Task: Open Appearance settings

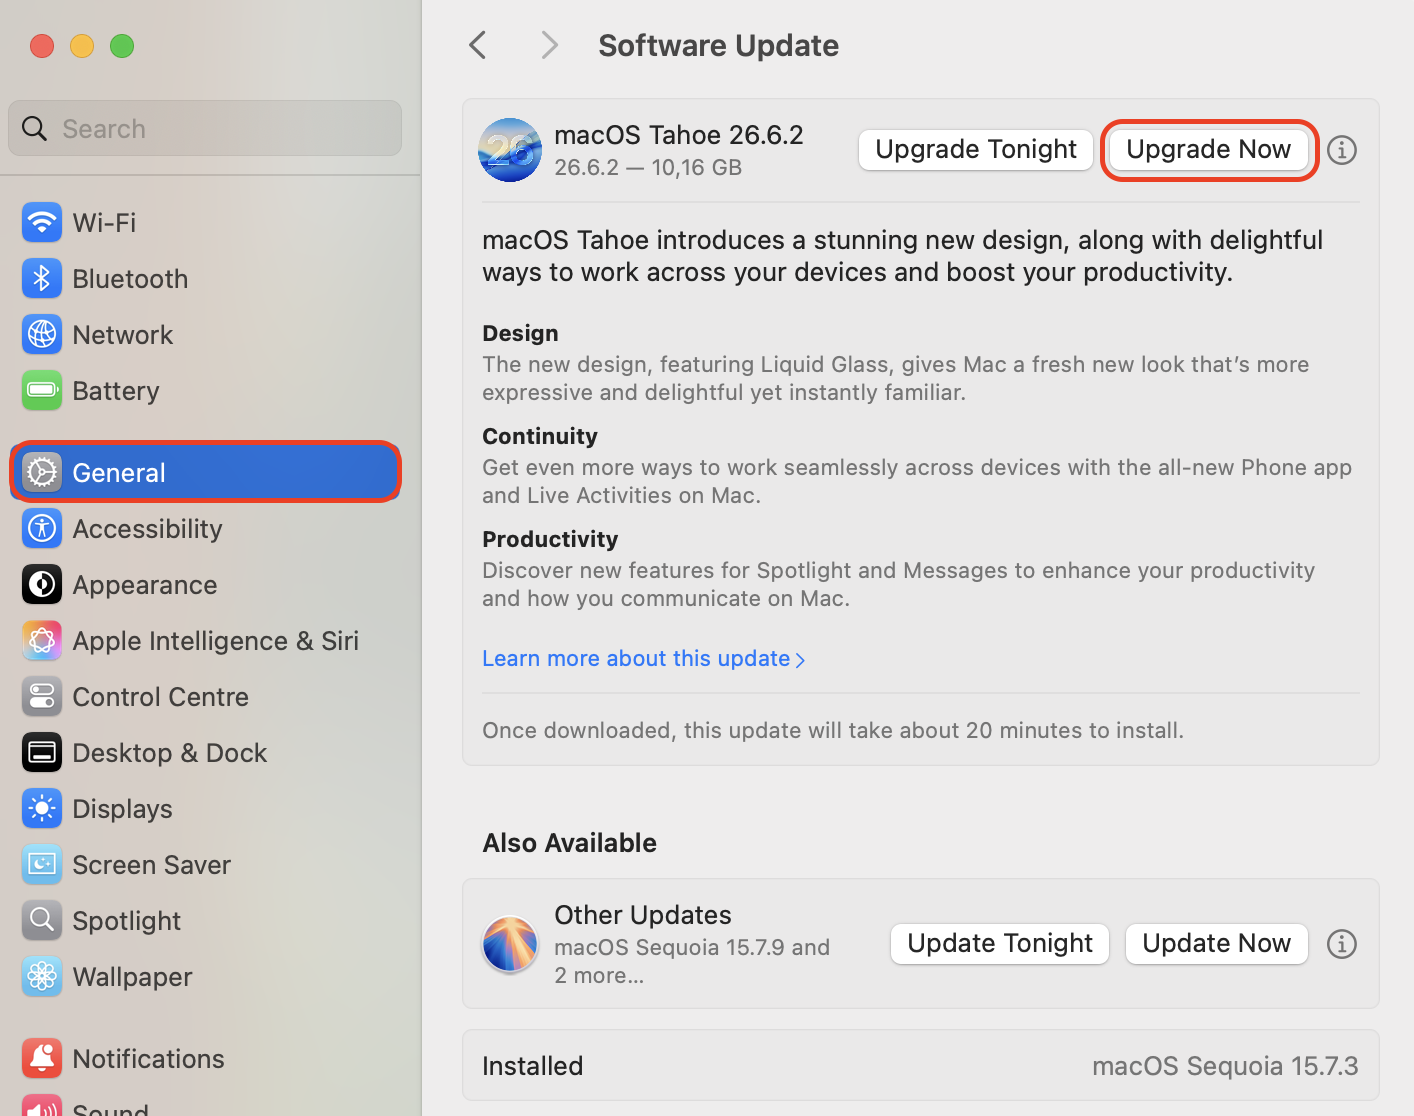Action: pyautogui.click(x=206, y=584)
